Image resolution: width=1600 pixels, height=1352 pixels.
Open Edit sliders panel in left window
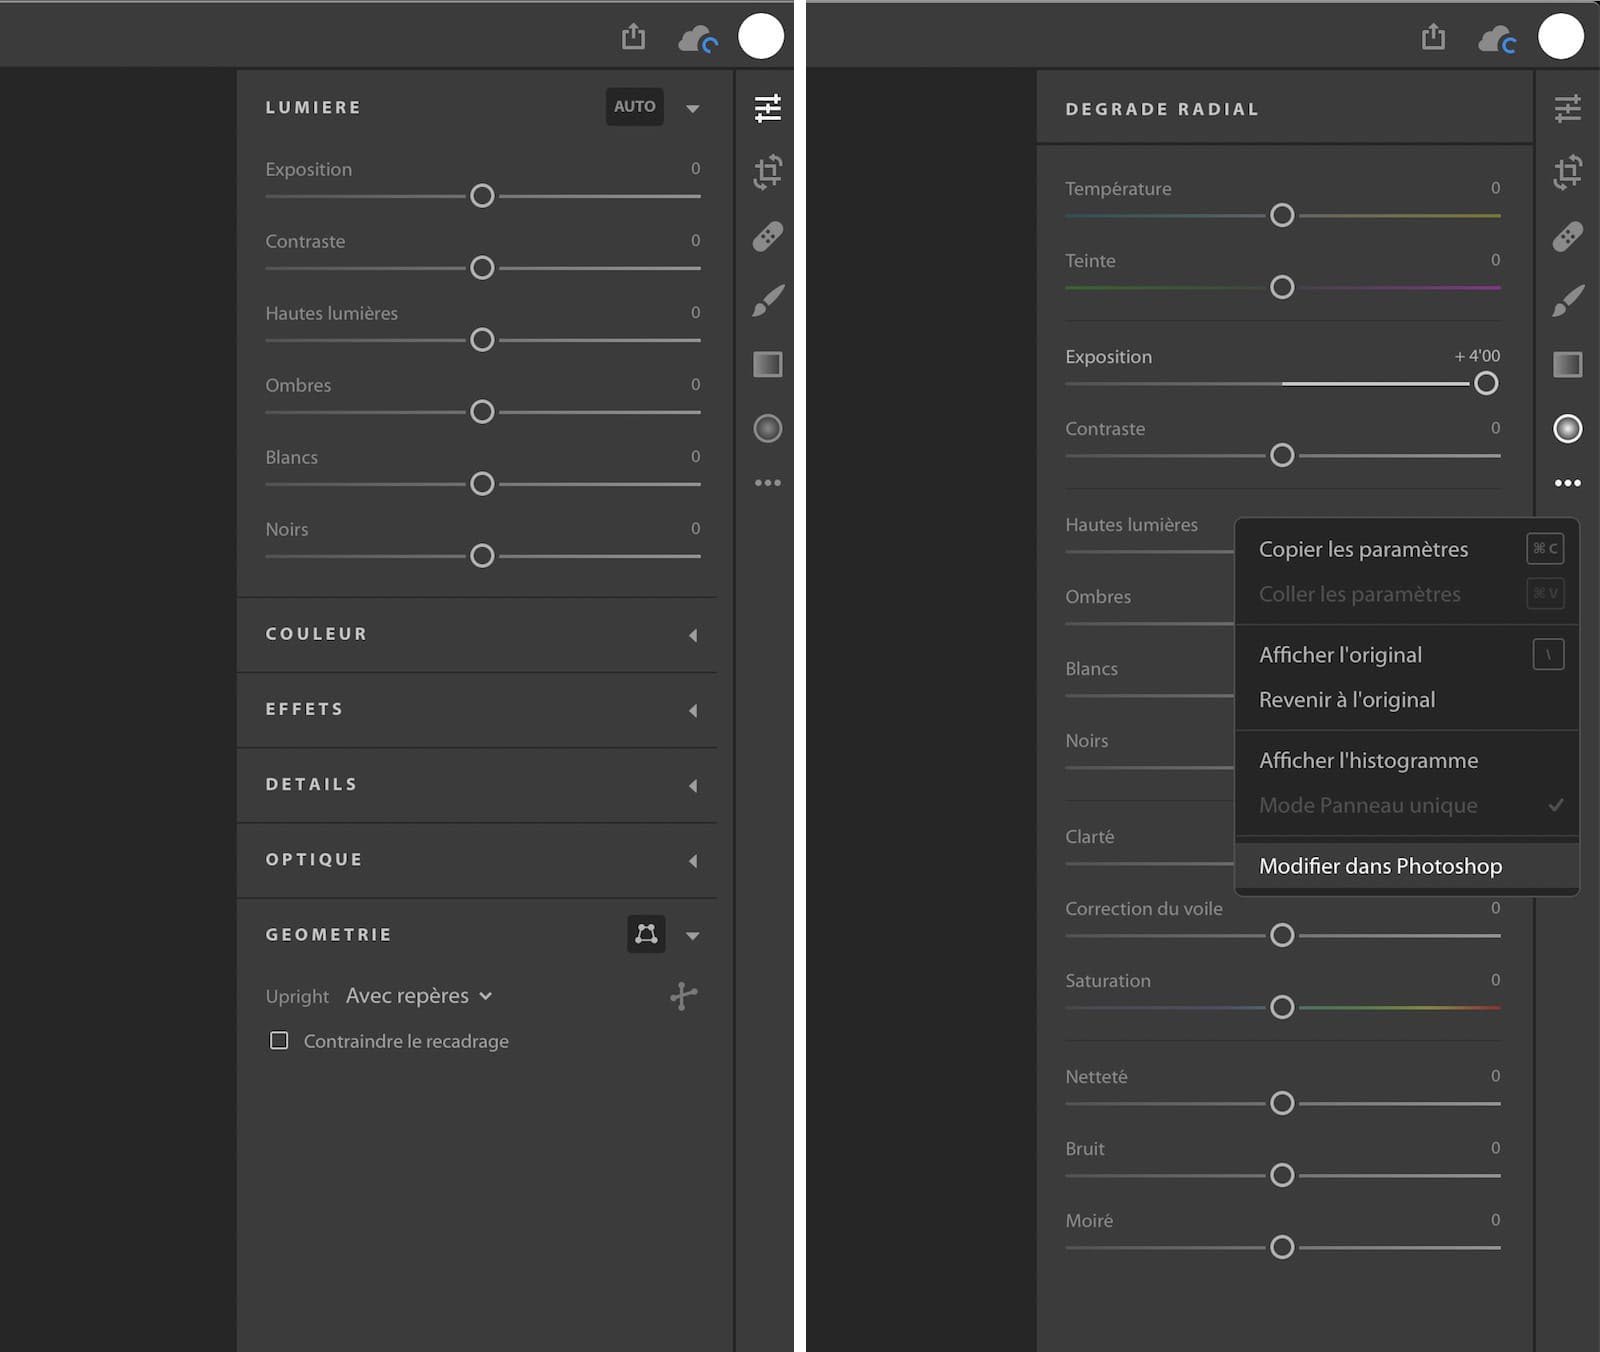767,108
